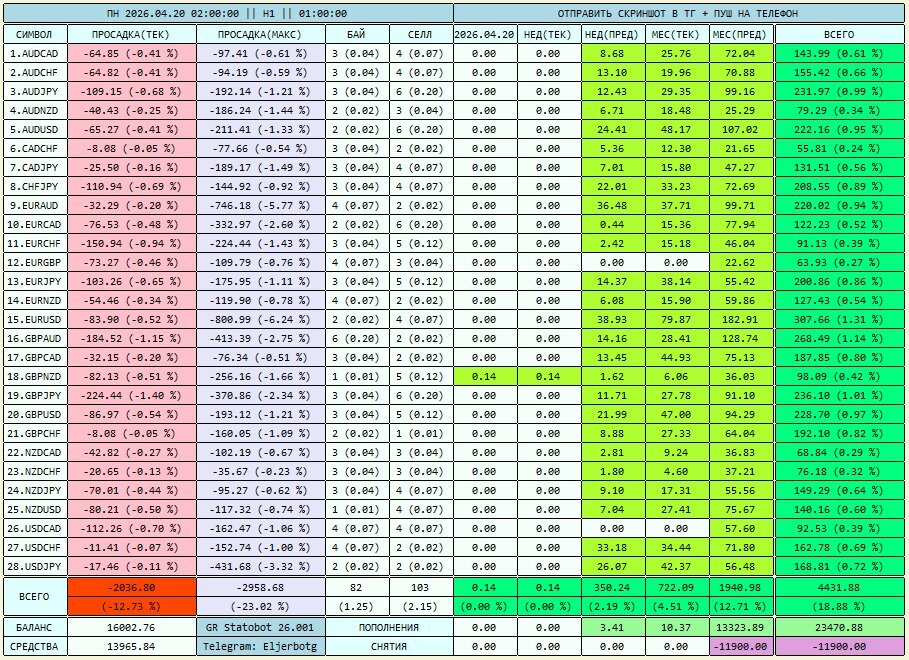Click the total 55.81 (0.24 %) for CADCHF
The image size is (909, 660).
point(839,148)
